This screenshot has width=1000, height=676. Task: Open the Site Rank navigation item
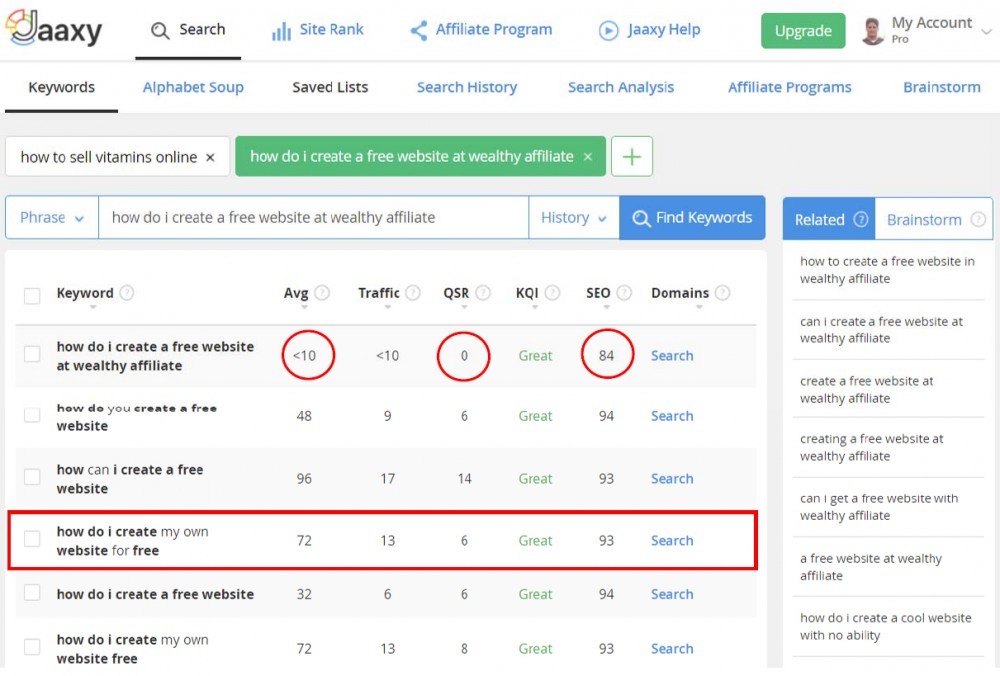click(x=318, y=30)
